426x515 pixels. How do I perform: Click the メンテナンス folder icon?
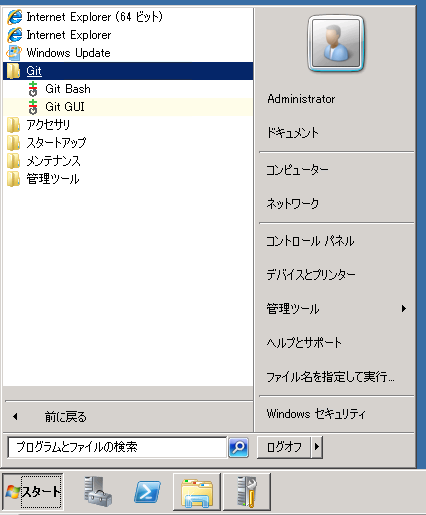click(13, 161)
